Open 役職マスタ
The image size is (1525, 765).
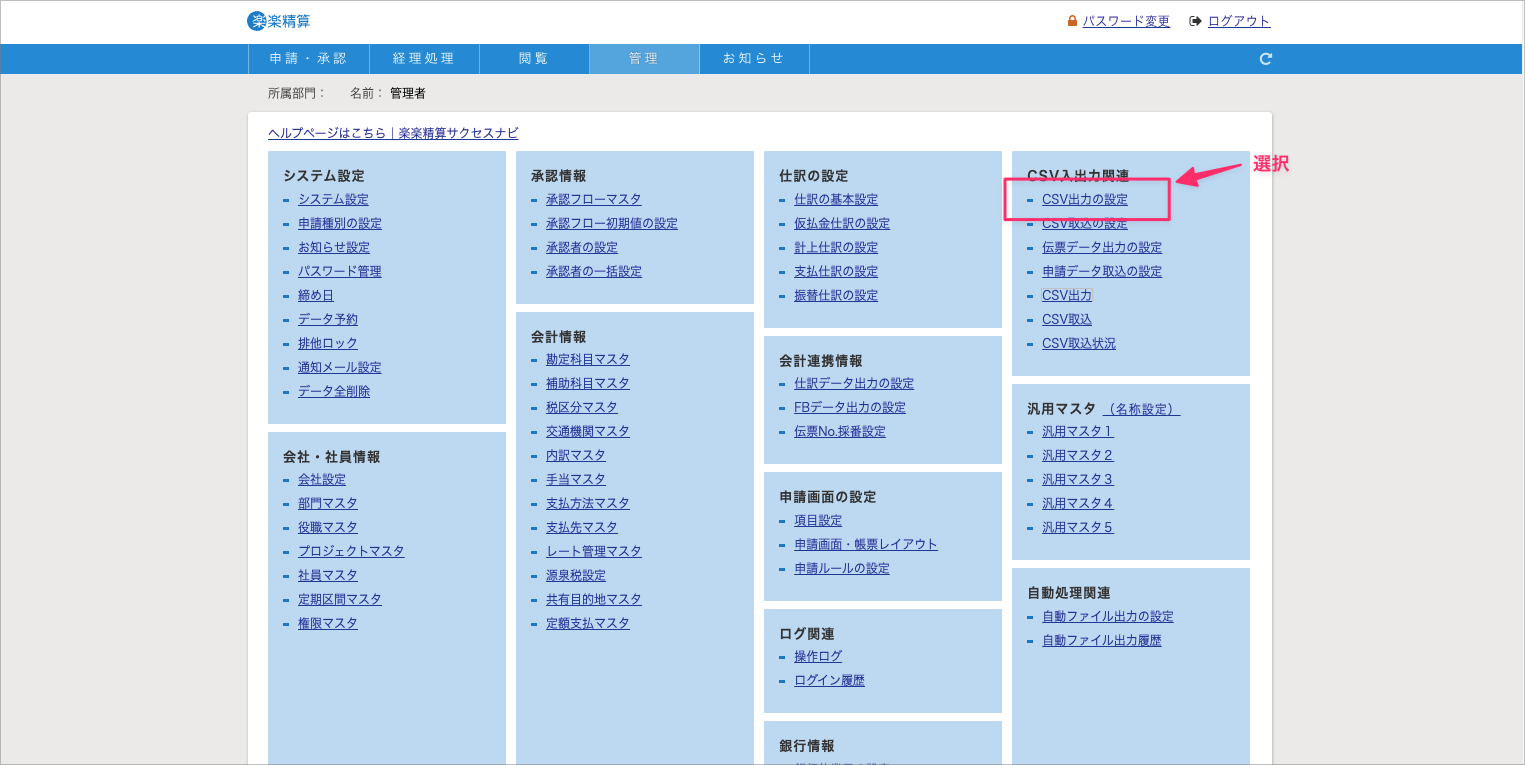328,528
